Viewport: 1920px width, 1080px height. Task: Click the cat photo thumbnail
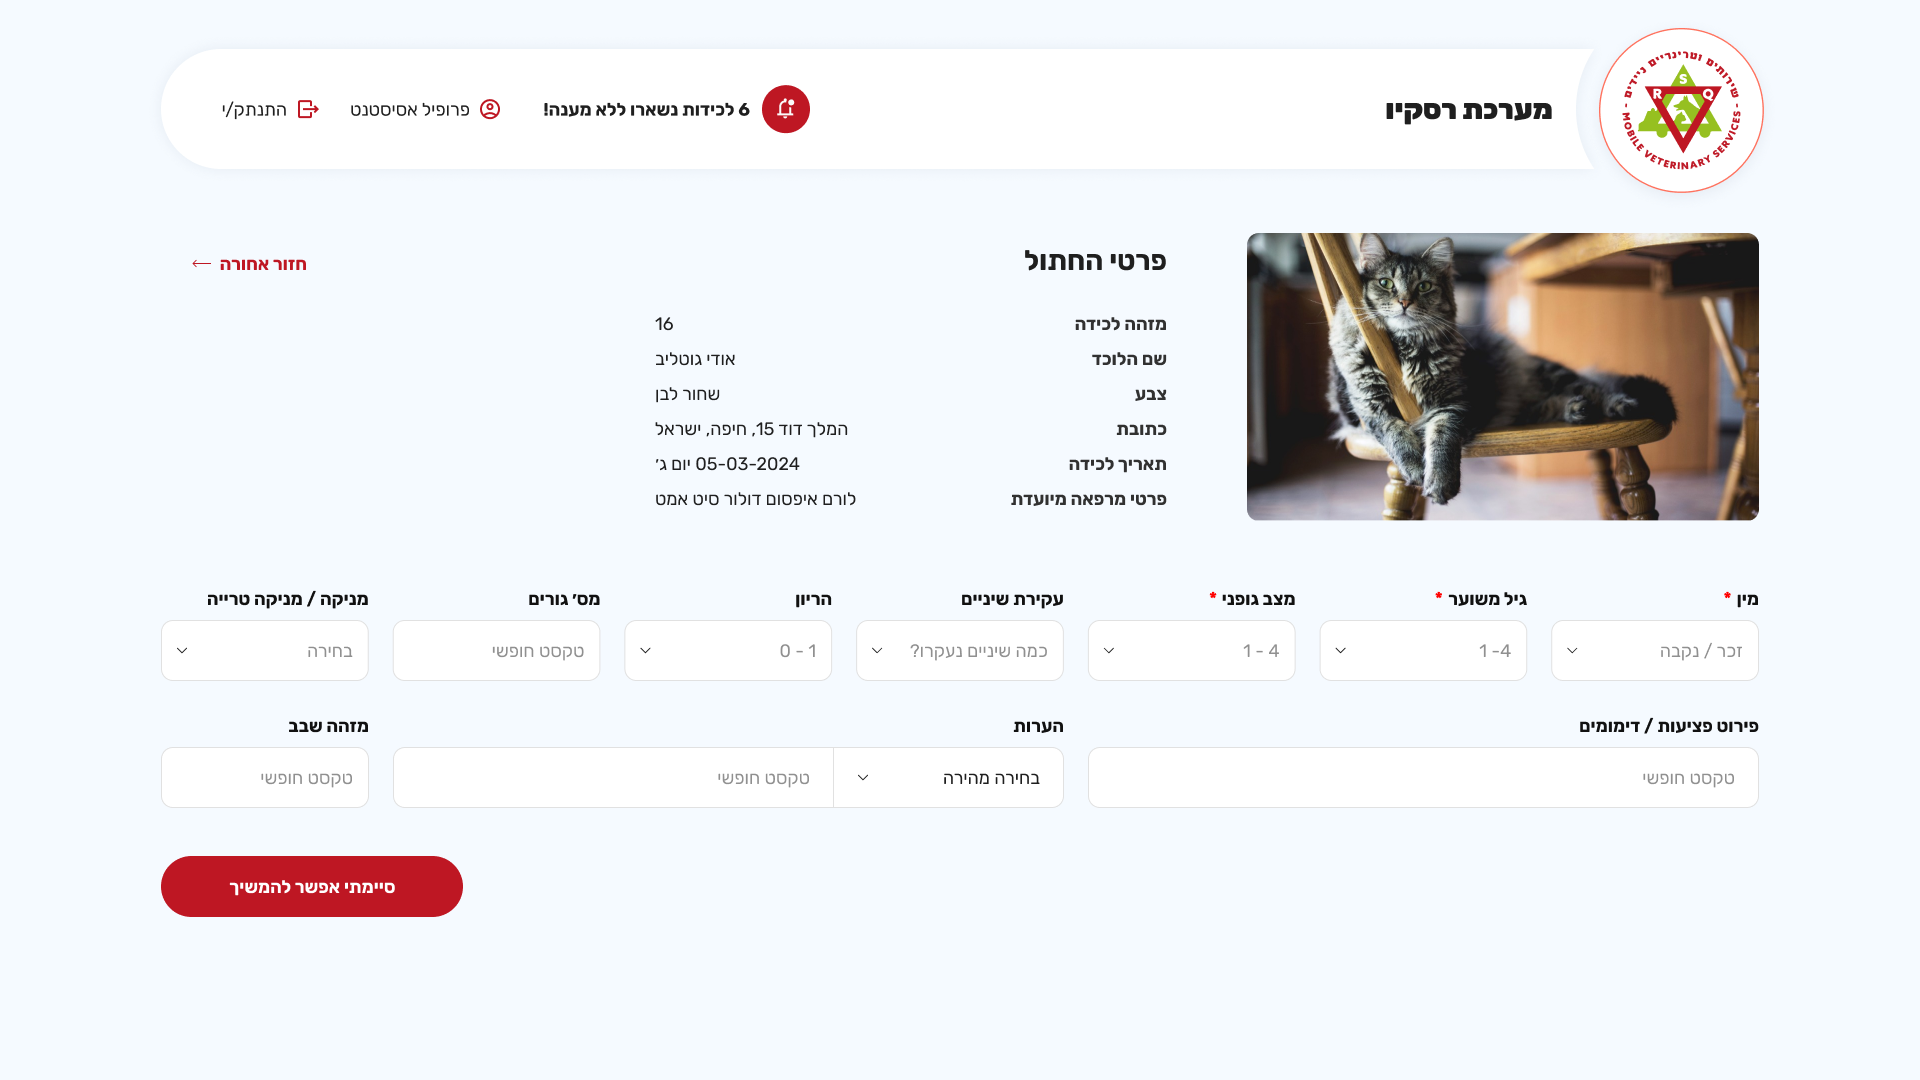tap(1502, 377)
